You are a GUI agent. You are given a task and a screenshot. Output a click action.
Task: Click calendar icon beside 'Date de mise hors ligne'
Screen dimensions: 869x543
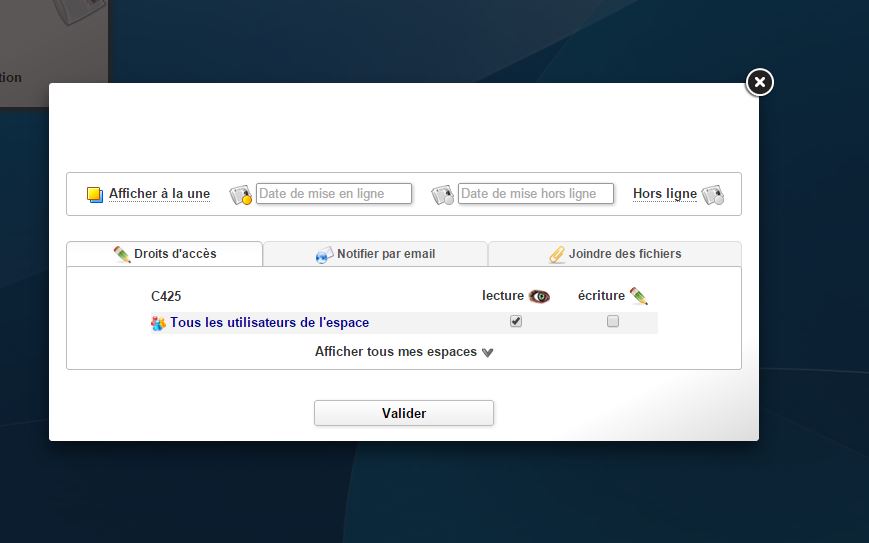coord(442,194)
